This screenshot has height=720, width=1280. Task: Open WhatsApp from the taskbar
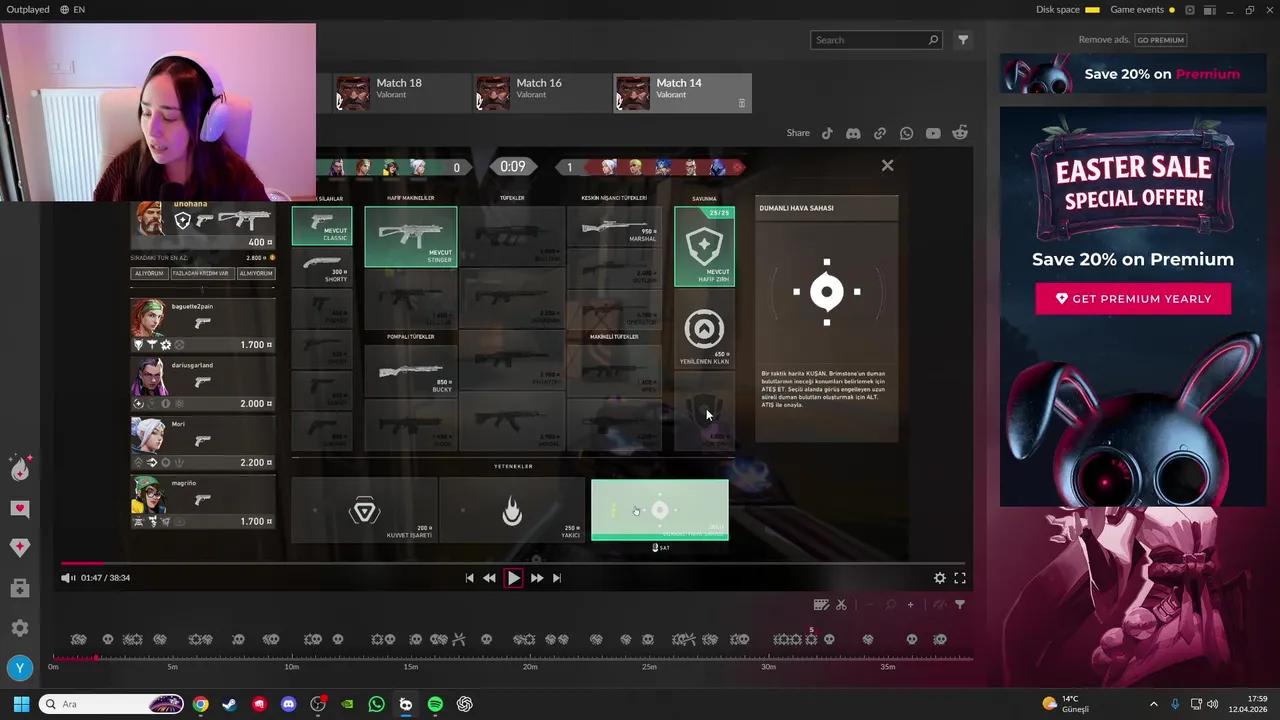[376, 704]
